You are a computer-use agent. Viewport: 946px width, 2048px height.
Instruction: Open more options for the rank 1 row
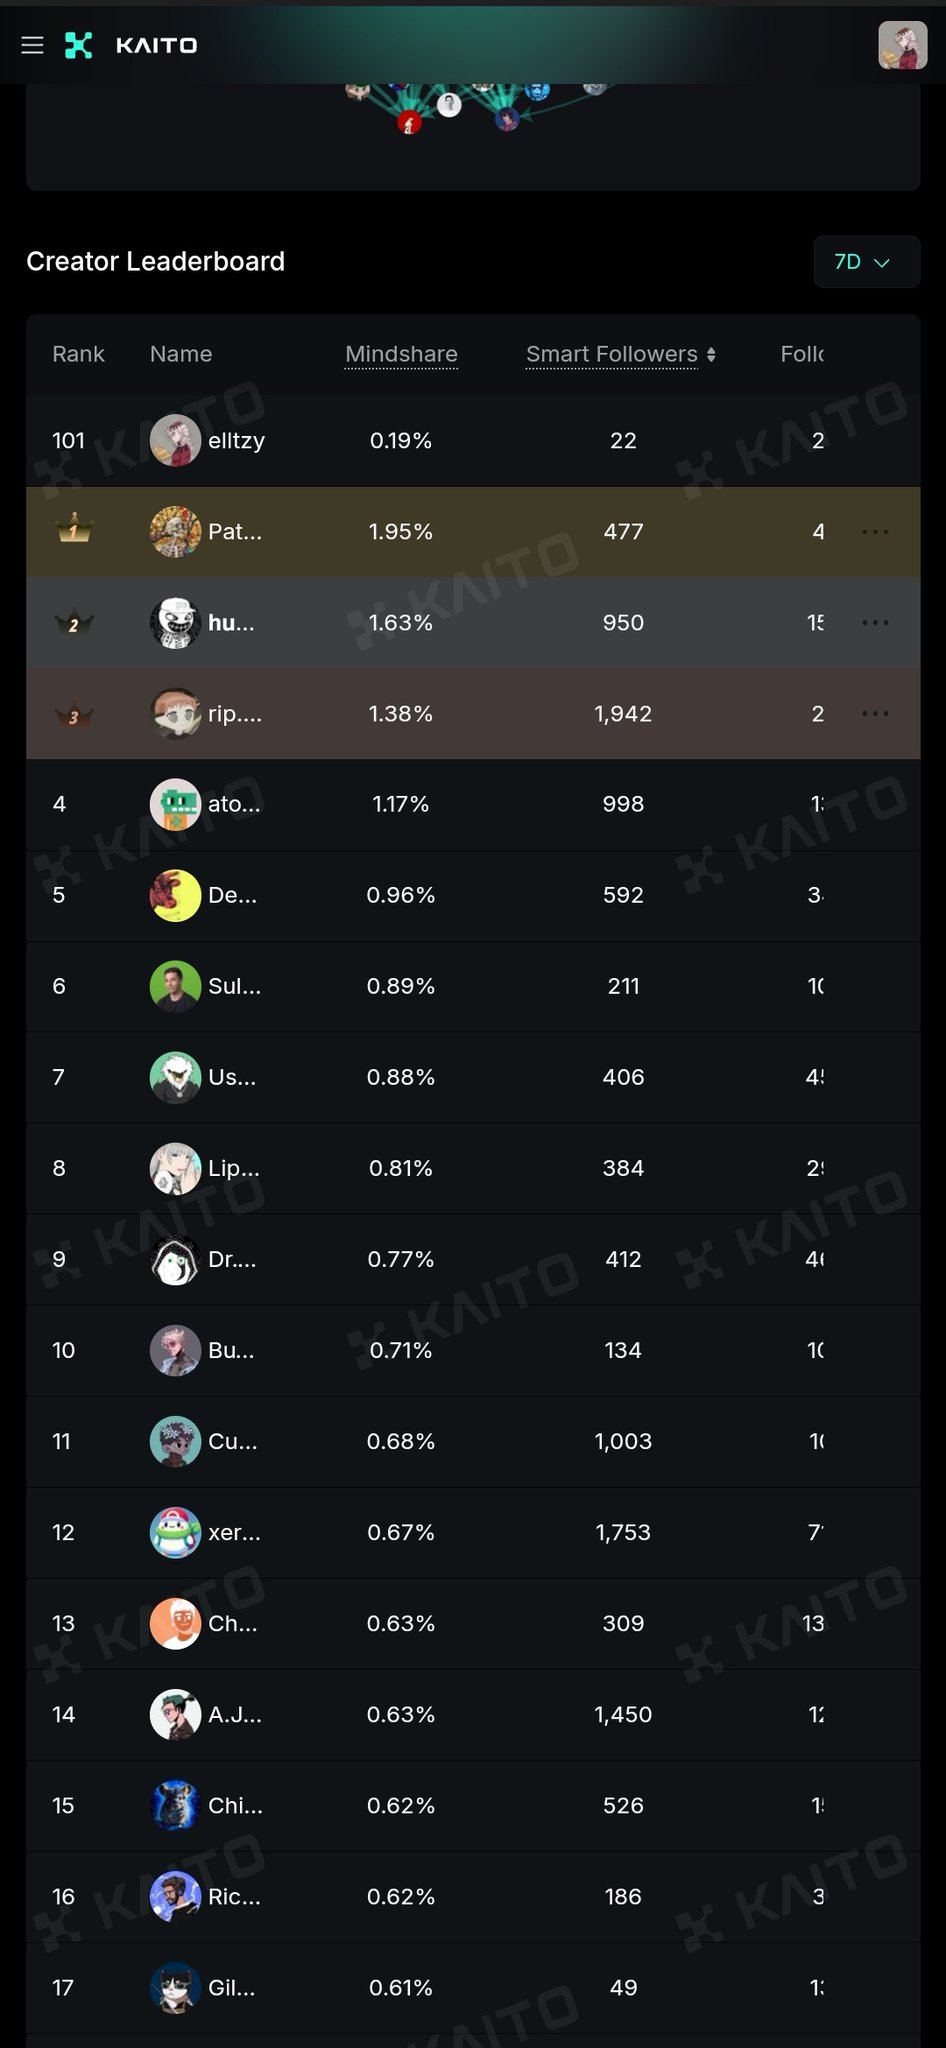(x=875, y=532)
